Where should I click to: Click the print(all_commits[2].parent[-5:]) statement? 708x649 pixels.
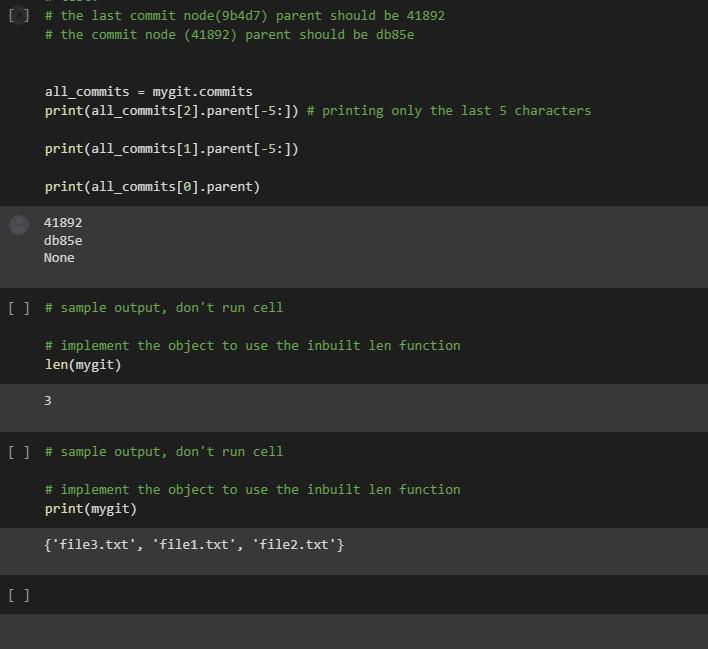click(172, 111)
